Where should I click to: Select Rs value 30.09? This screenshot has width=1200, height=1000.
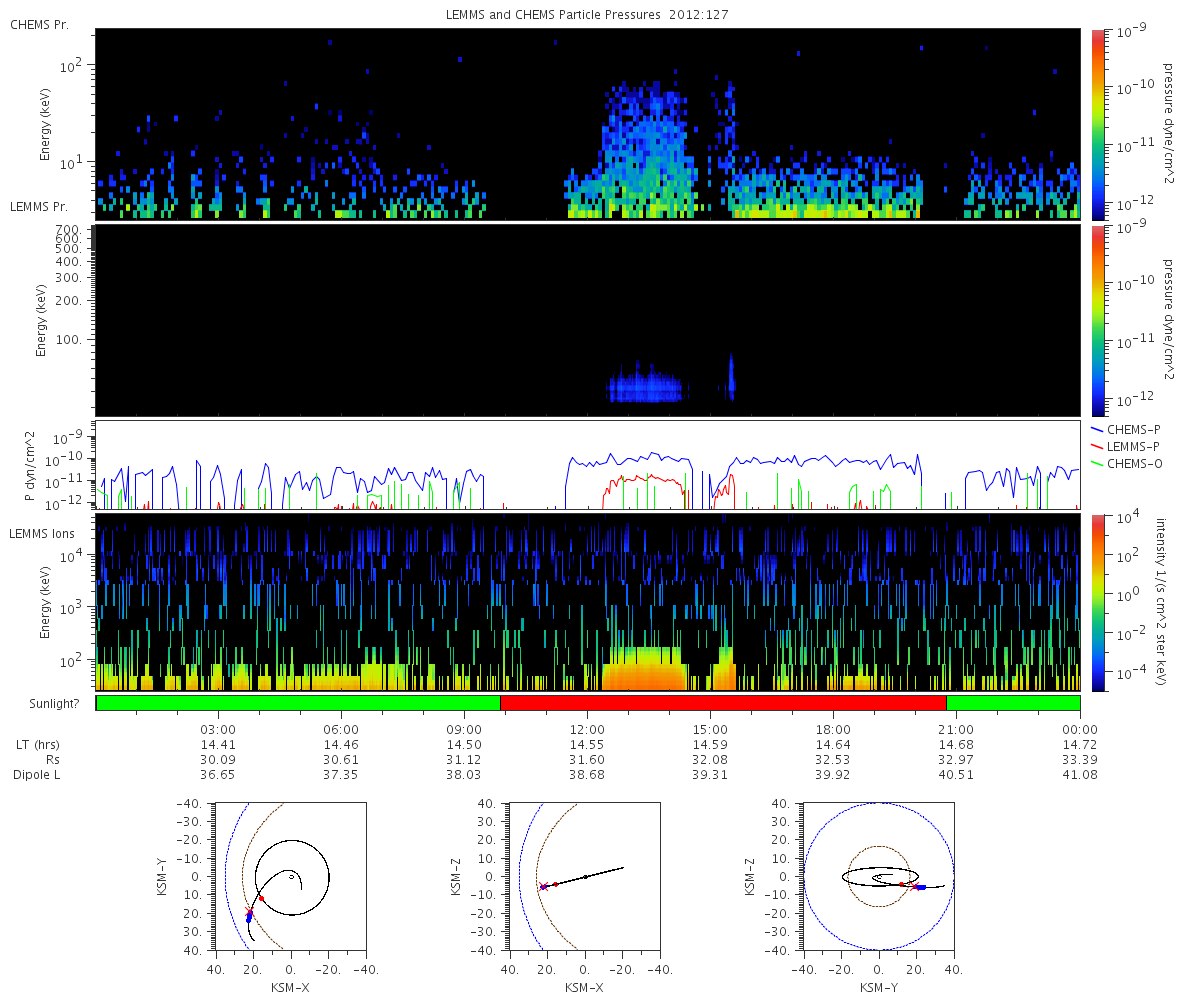pos(218,760)
